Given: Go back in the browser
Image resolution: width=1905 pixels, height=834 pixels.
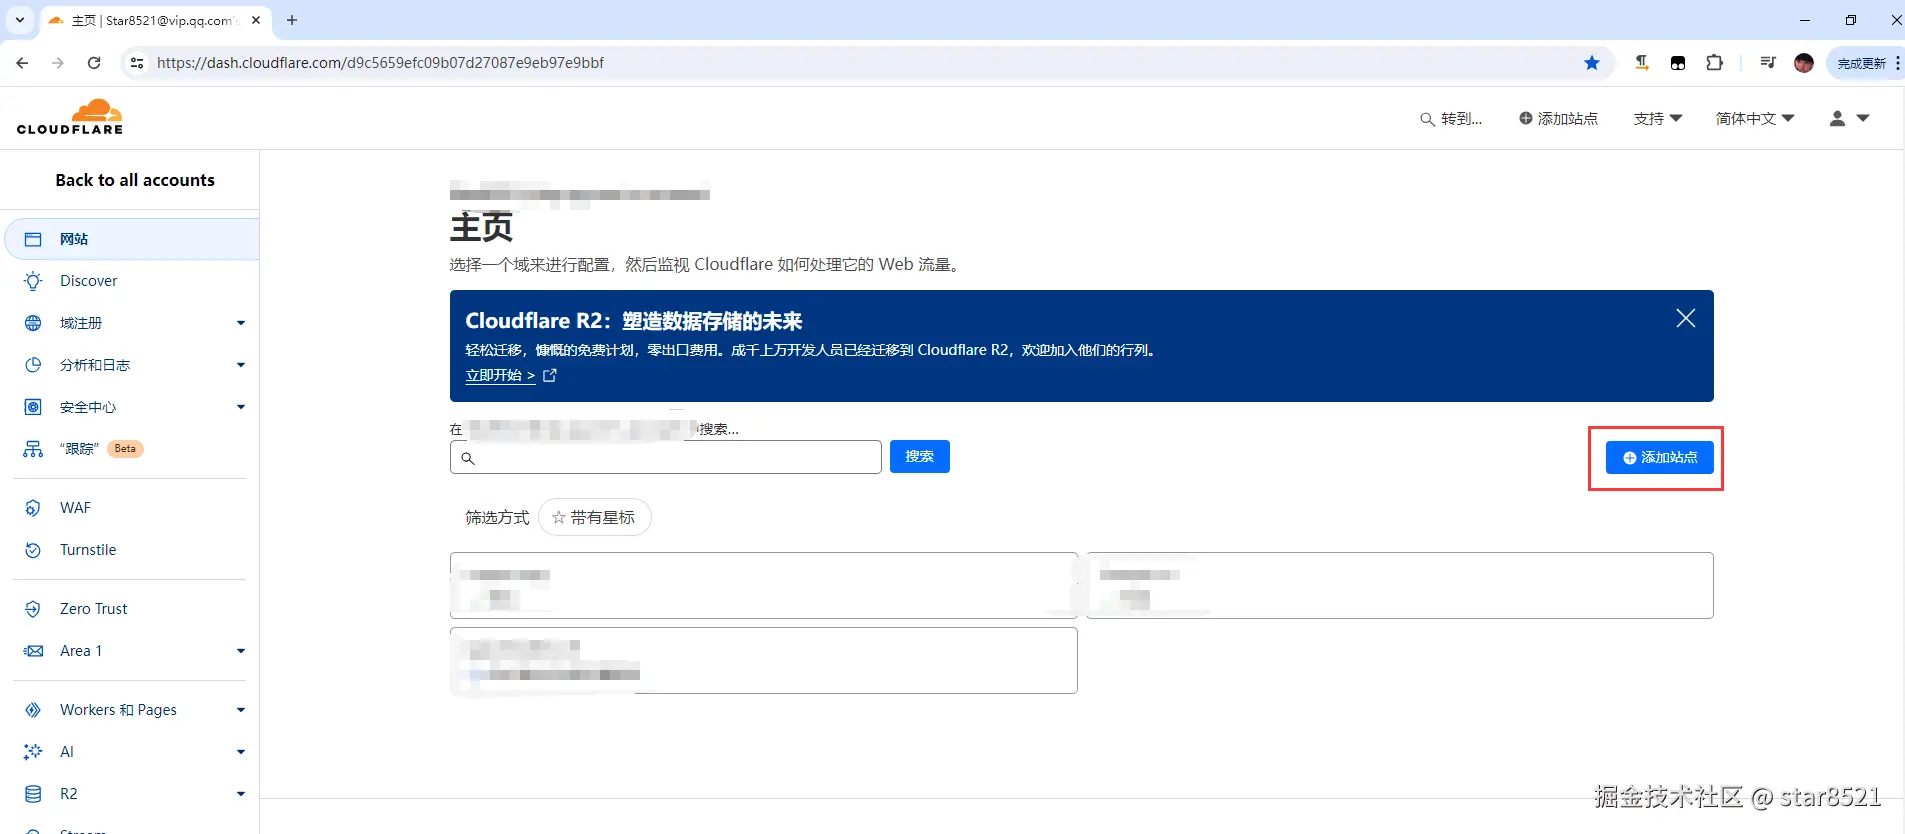Looking at the screenshot, I should click(x=22, y=62).
